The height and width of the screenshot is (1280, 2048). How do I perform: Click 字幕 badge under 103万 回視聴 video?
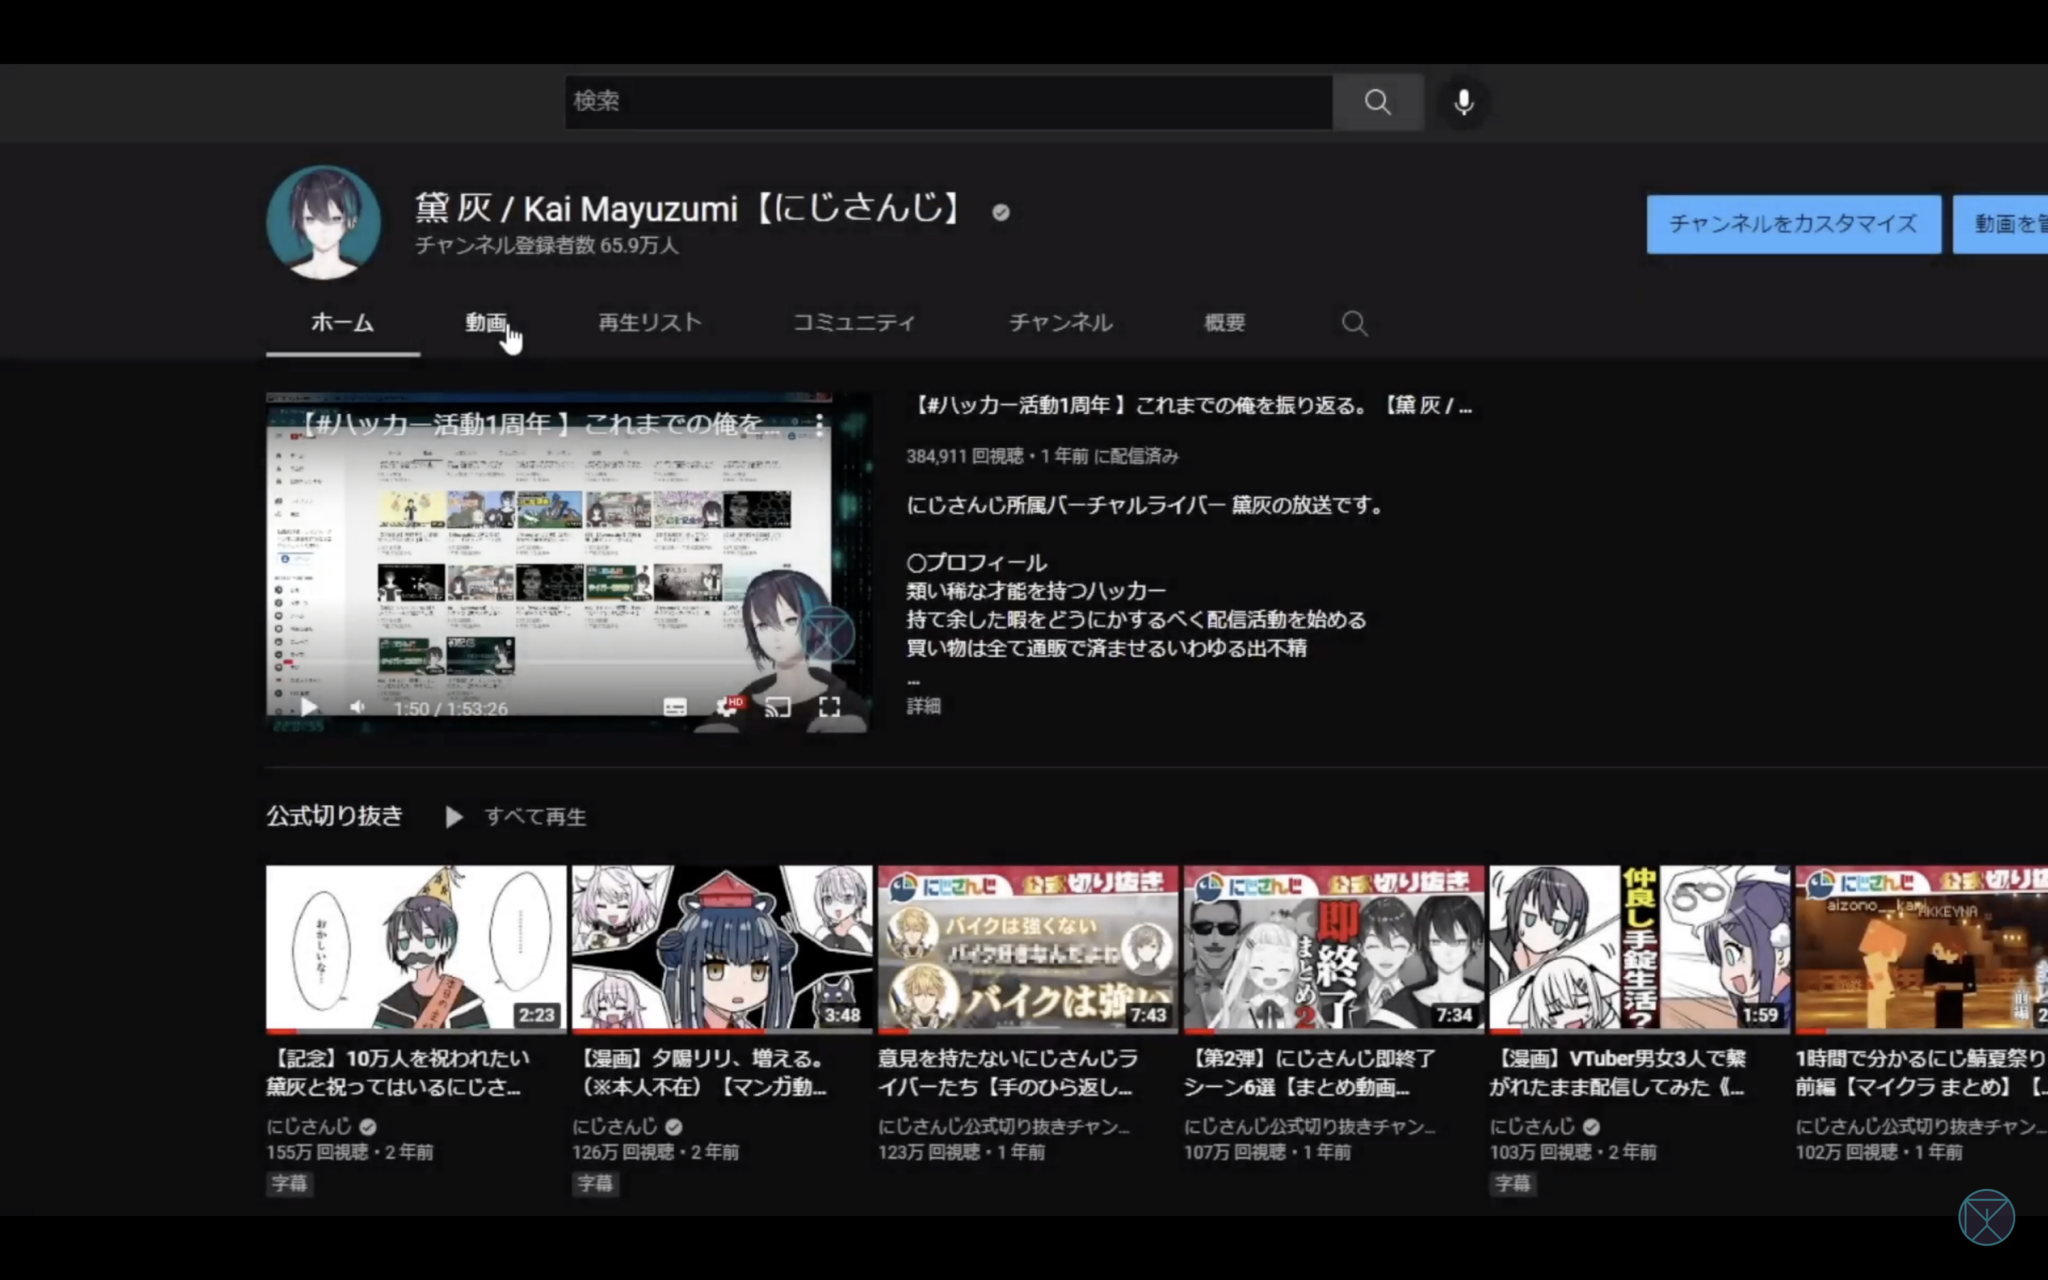pyautogui.click(x=1513, y=1183)
